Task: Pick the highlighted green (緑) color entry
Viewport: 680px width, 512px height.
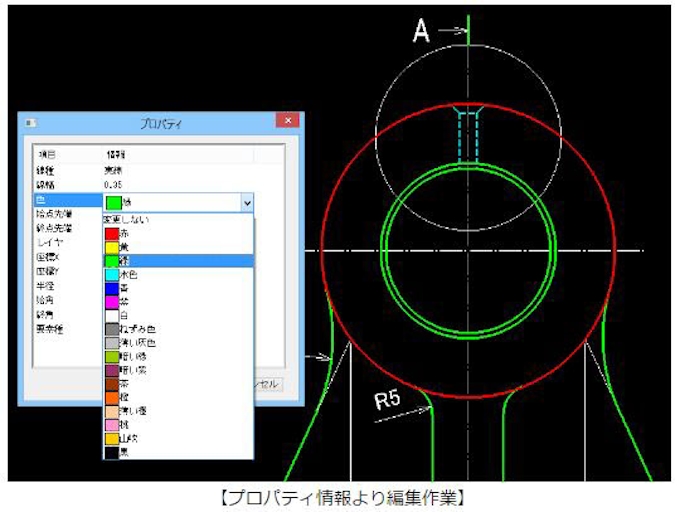Action: coord(124,260)
